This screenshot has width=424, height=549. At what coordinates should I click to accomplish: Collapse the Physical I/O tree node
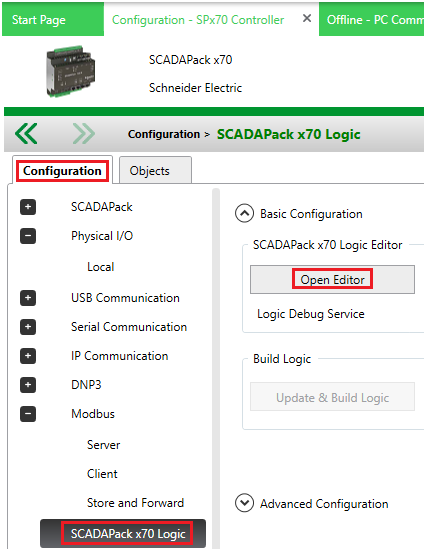point(28,236)
